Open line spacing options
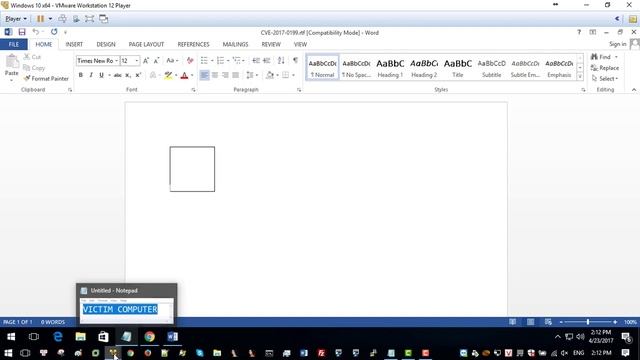 coord(251,75)
